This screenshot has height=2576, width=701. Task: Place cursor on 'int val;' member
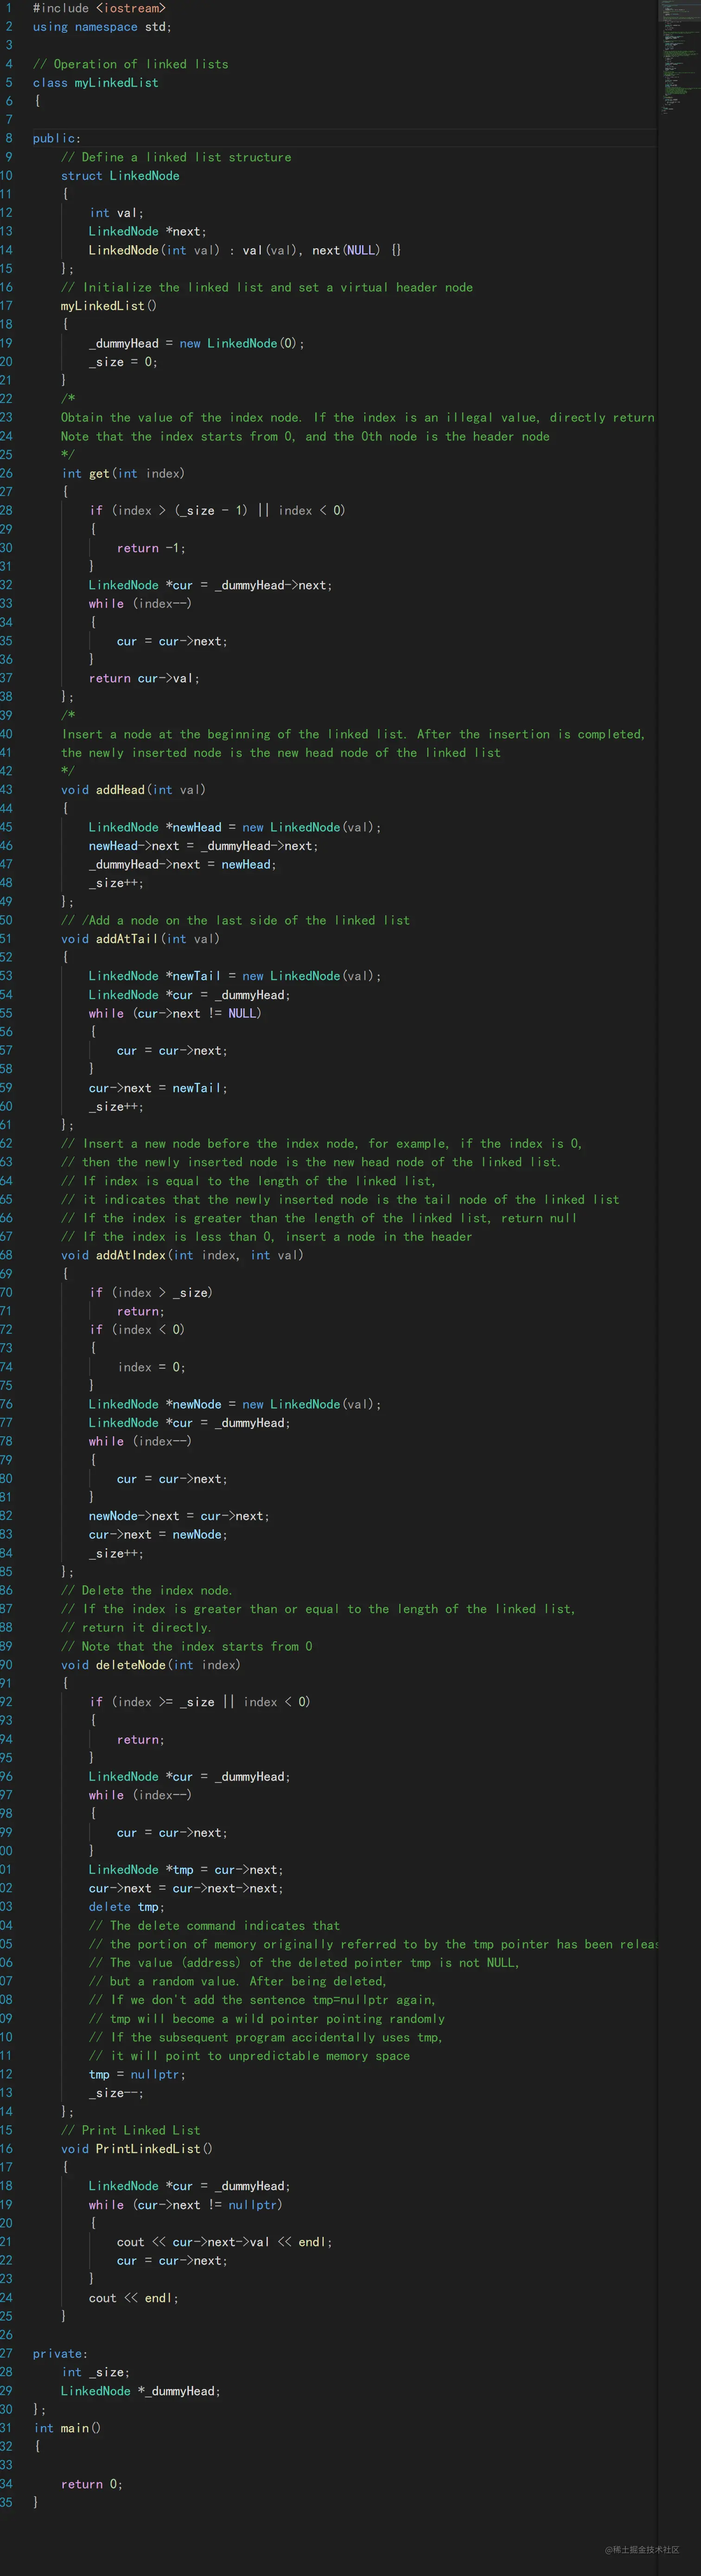pyautogui.click(x=116, y=213)
